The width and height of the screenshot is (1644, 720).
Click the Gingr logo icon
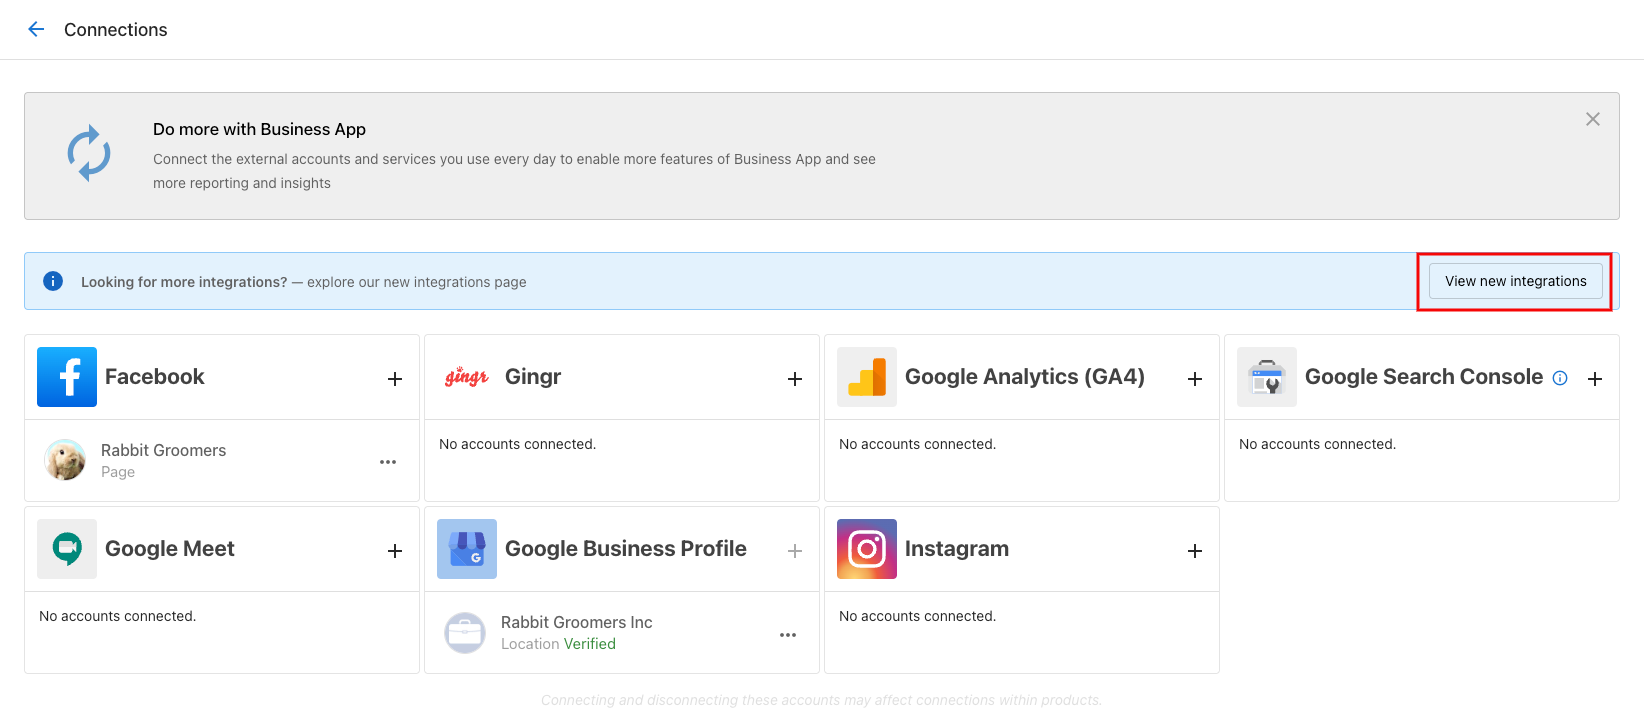467,377
